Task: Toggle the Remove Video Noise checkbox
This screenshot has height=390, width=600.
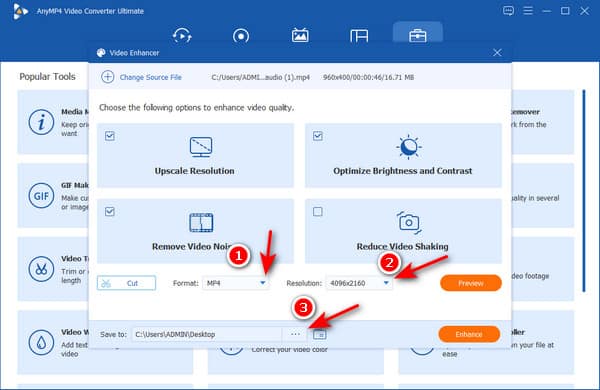Action: pyautogui.click(x=110, y=212)
